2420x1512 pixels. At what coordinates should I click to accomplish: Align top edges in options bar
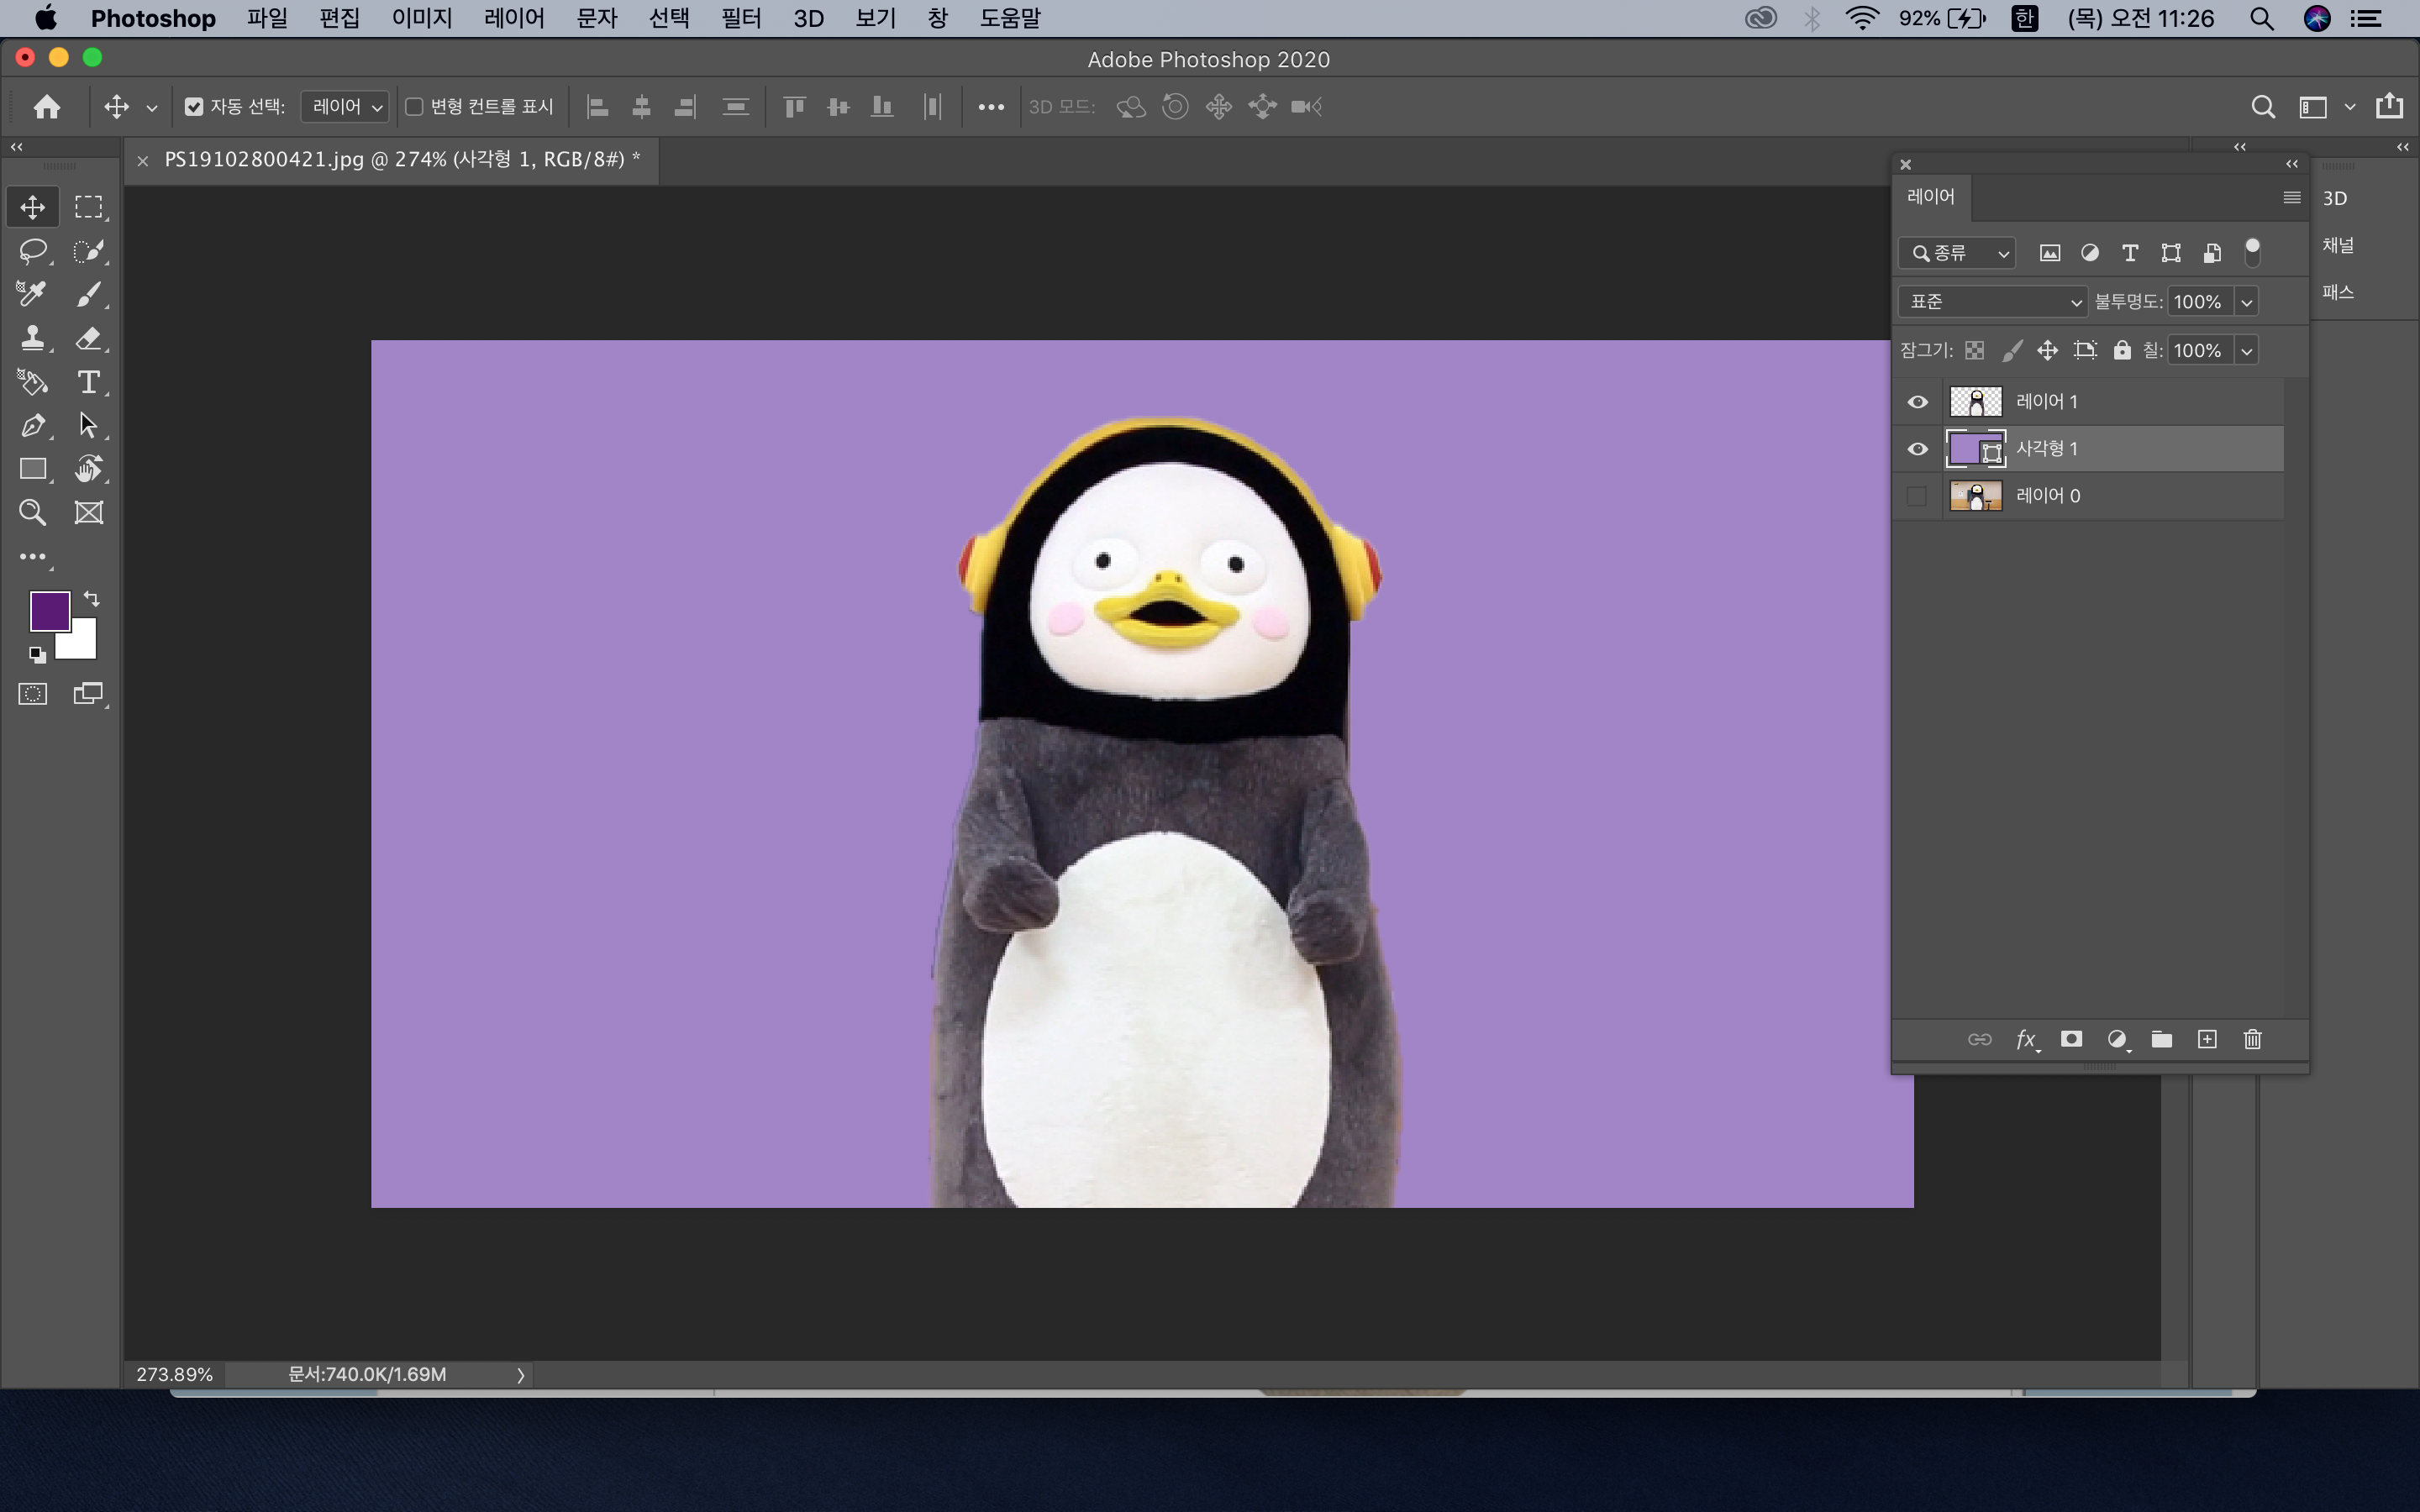(794, 107)
